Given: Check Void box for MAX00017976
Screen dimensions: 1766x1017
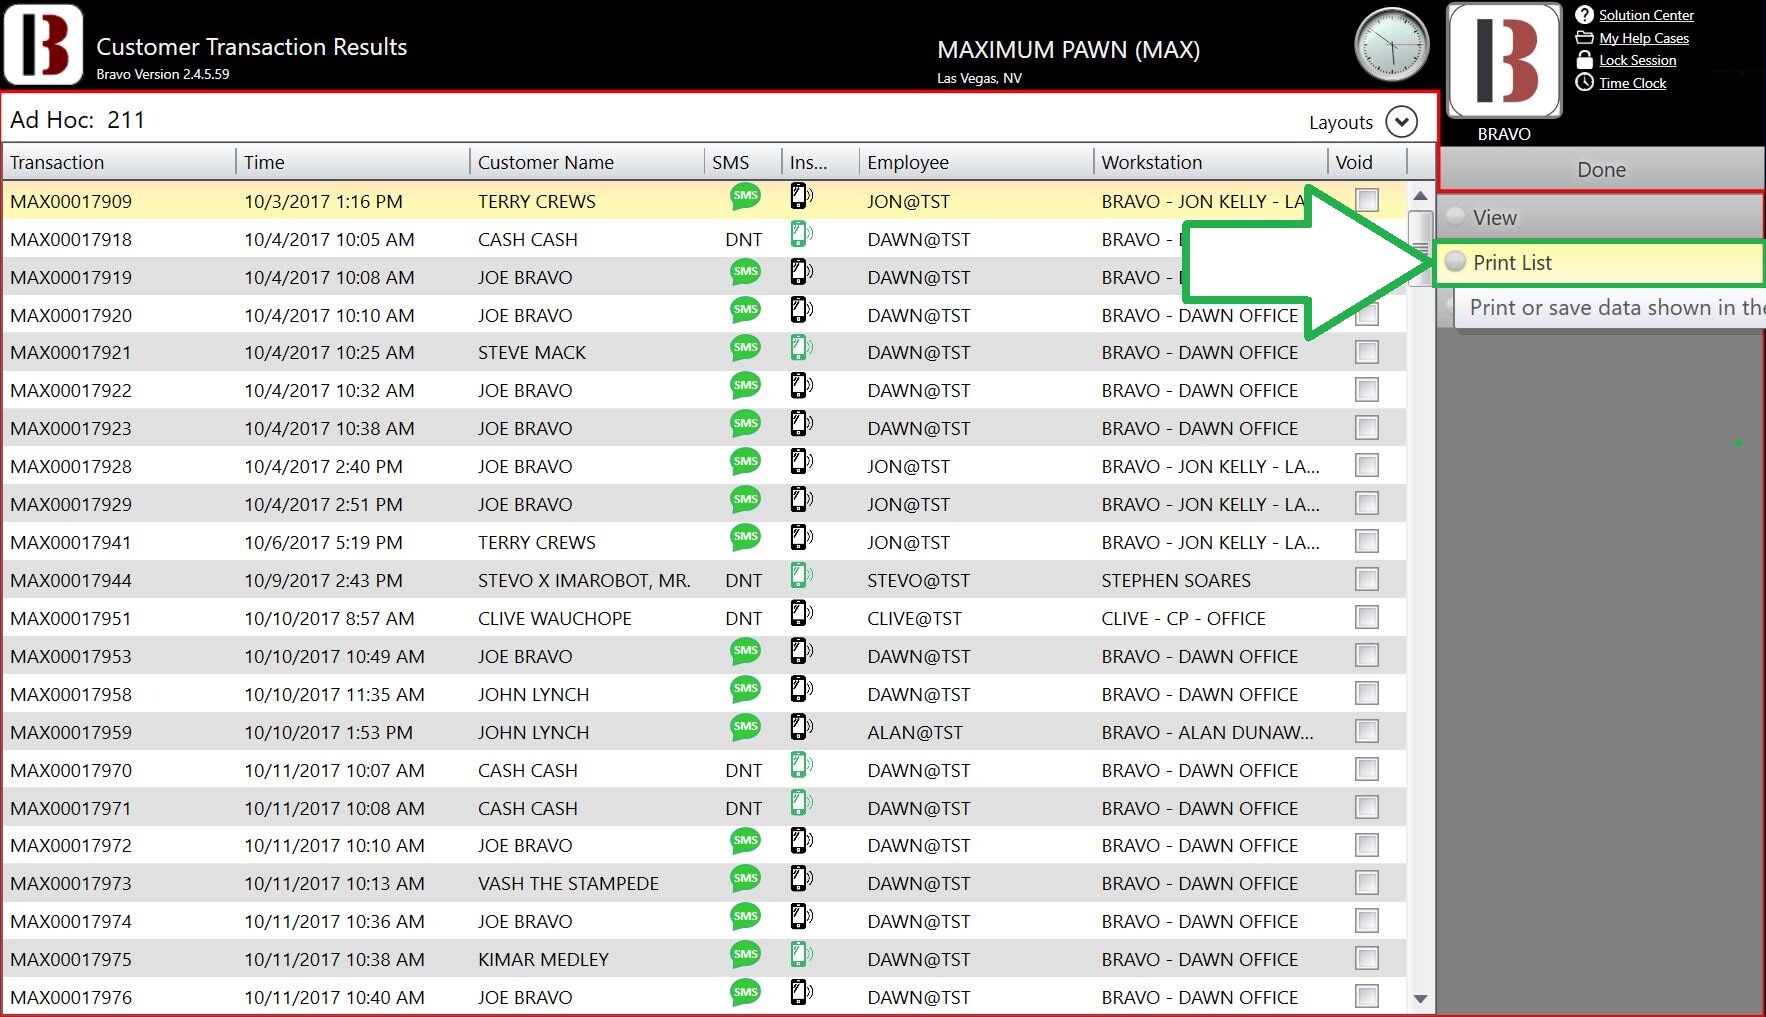Looking at the screenshot, I should click(1367, 996).
